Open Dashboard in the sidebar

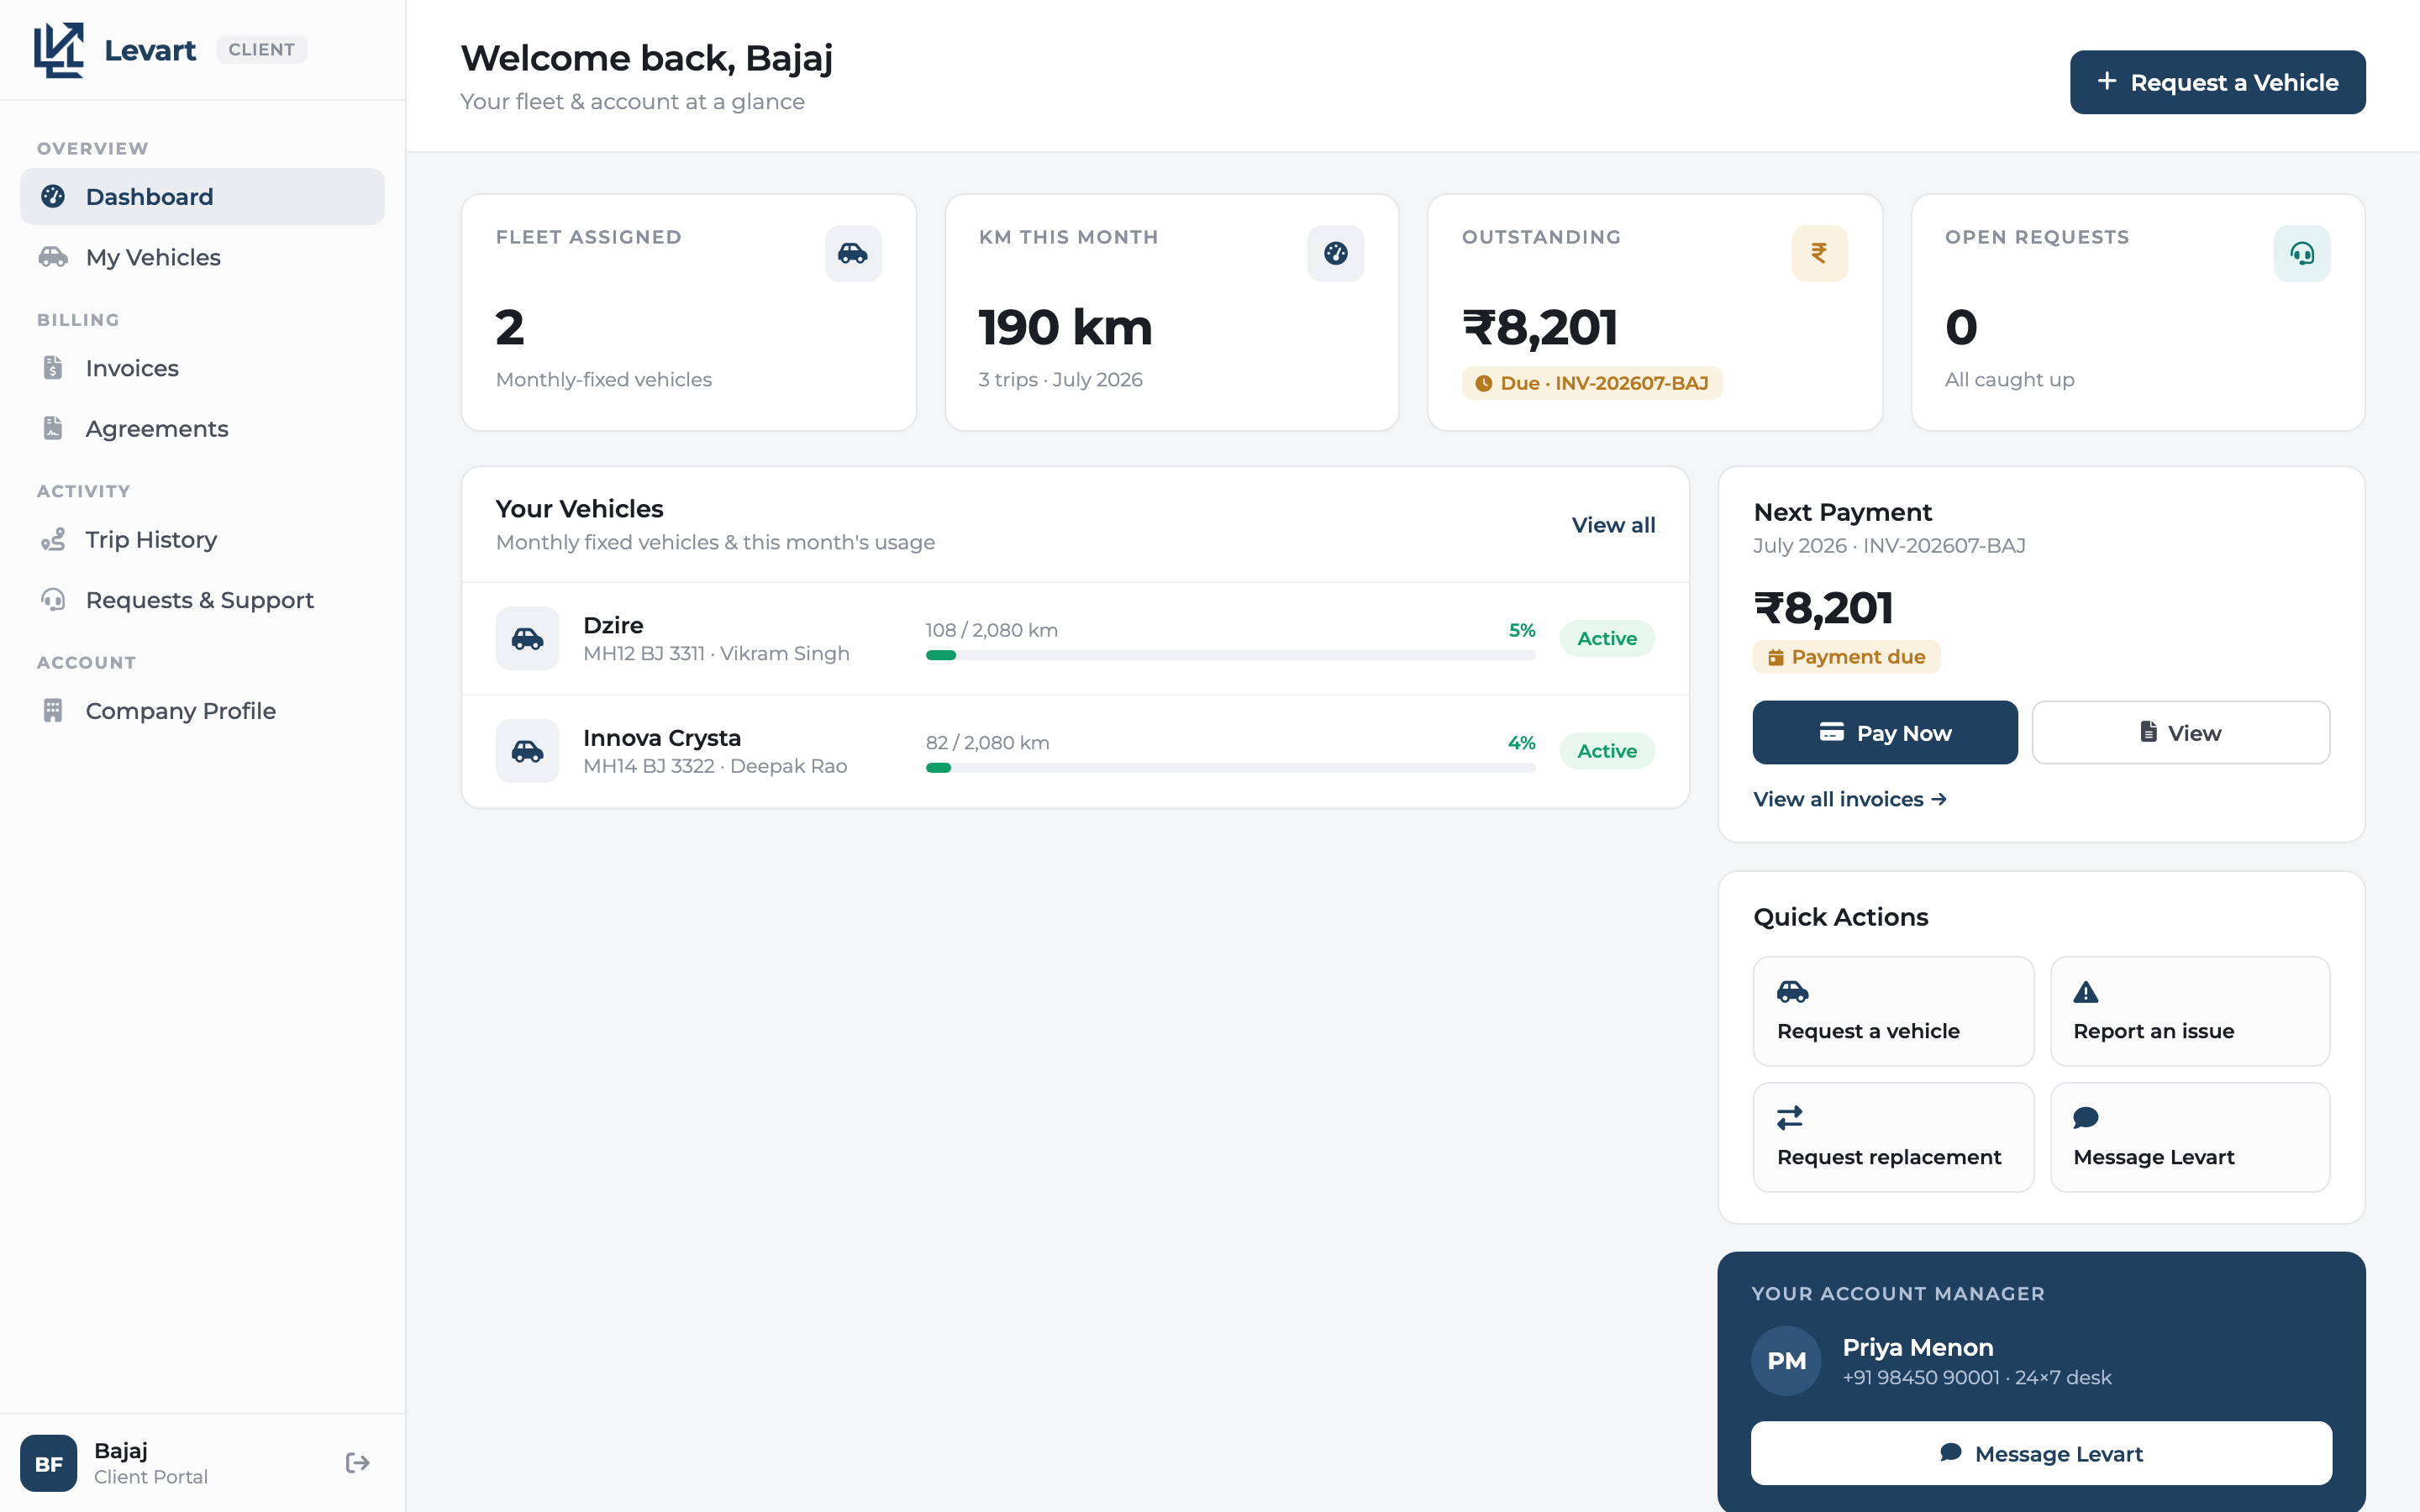click(202, 197)
